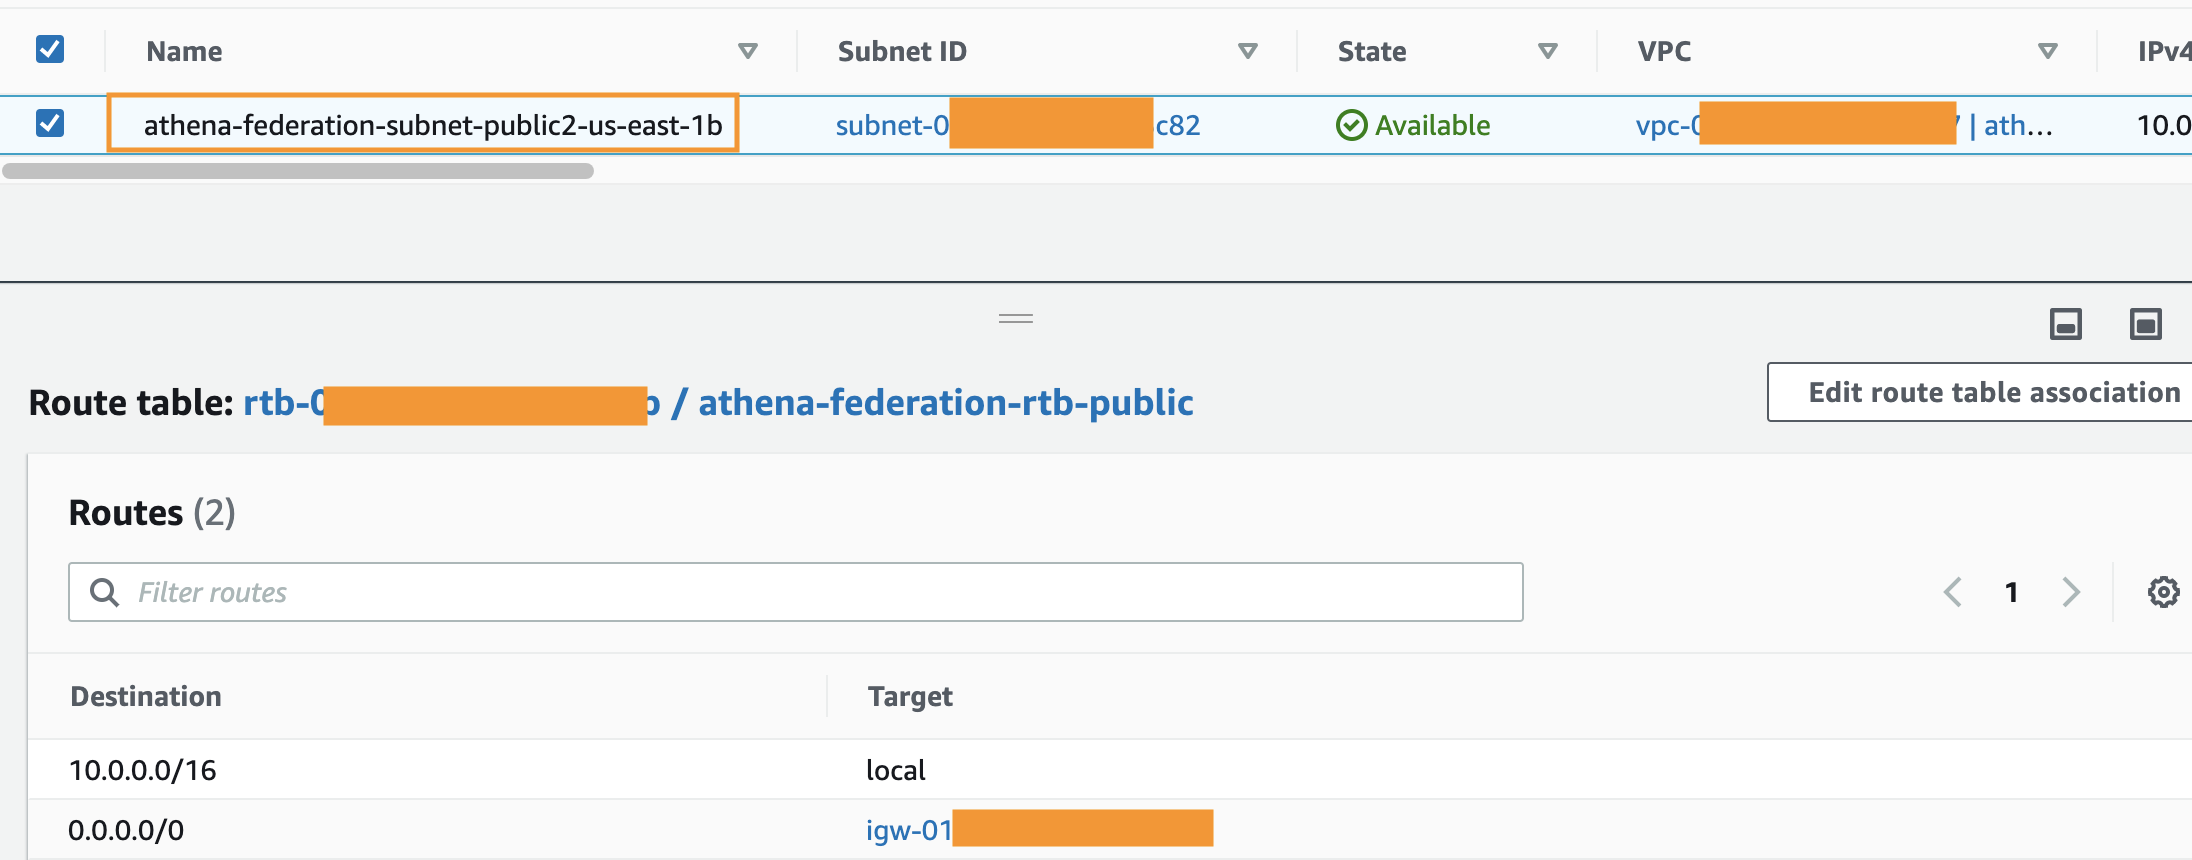The width and height of the screenshot is (2192, 860).
Task: Uncheck the athena-federation-subnet-public2 row checkbox
Action: tap(50, 123)
